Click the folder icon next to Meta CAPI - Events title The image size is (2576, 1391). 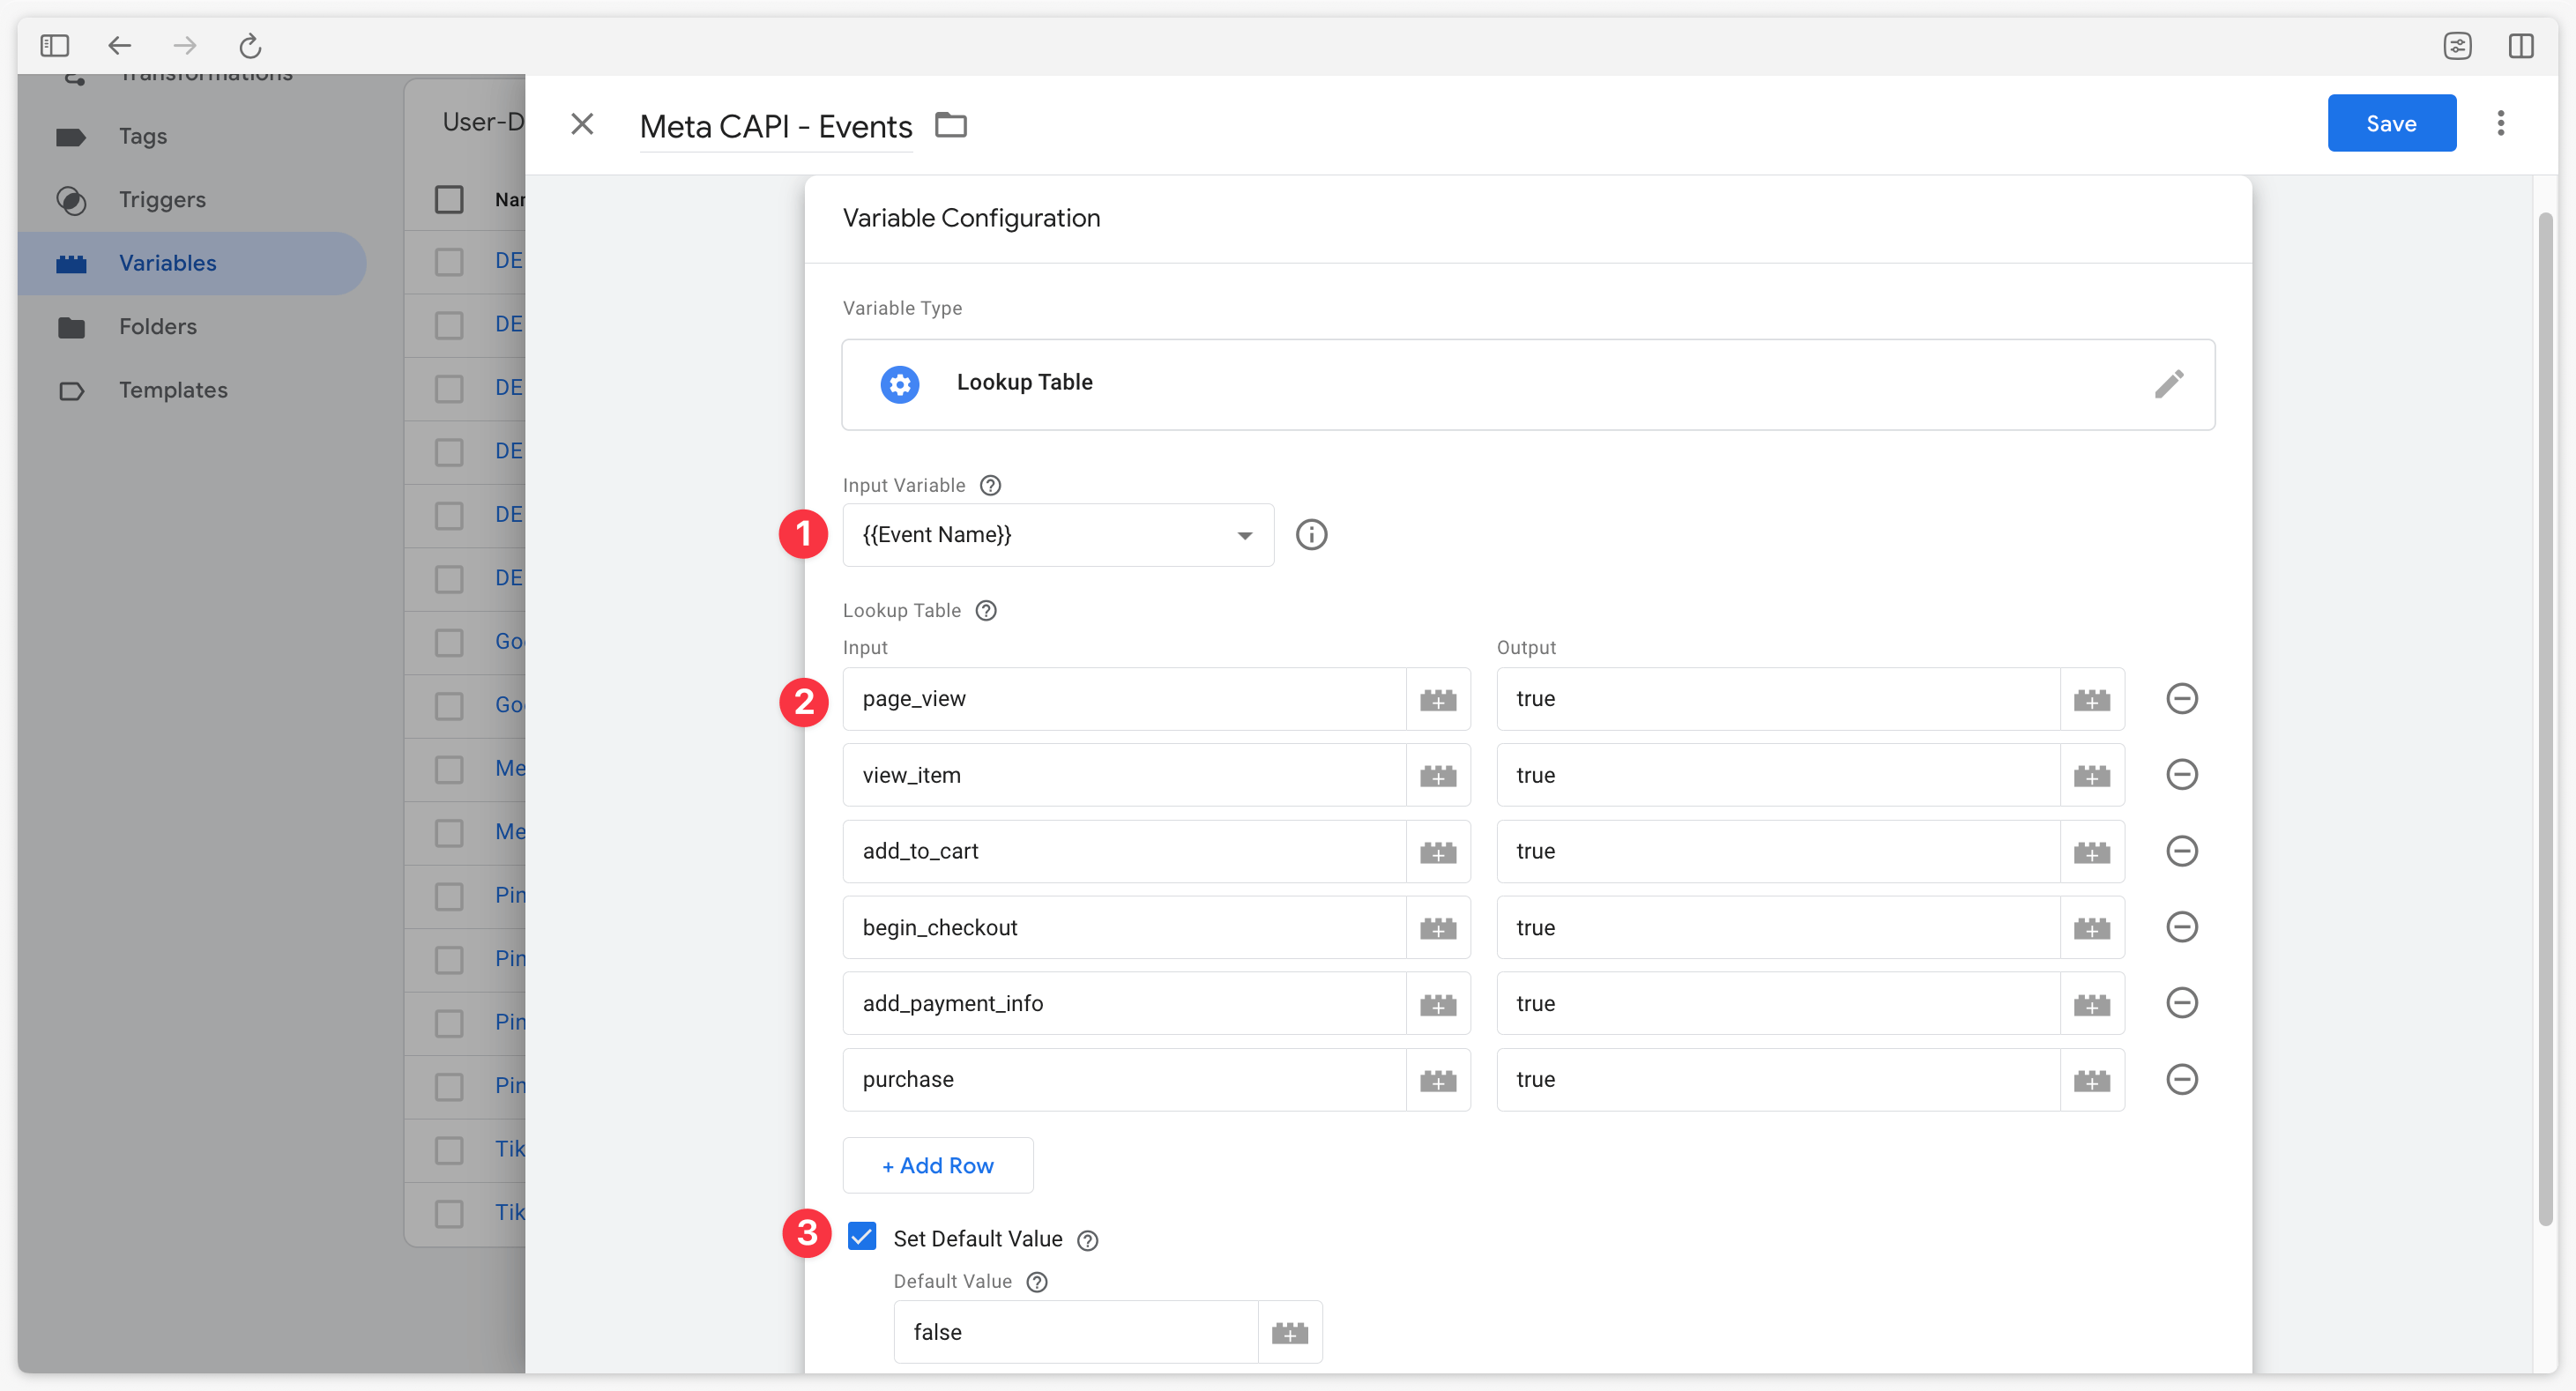click(x=954, y=123)
